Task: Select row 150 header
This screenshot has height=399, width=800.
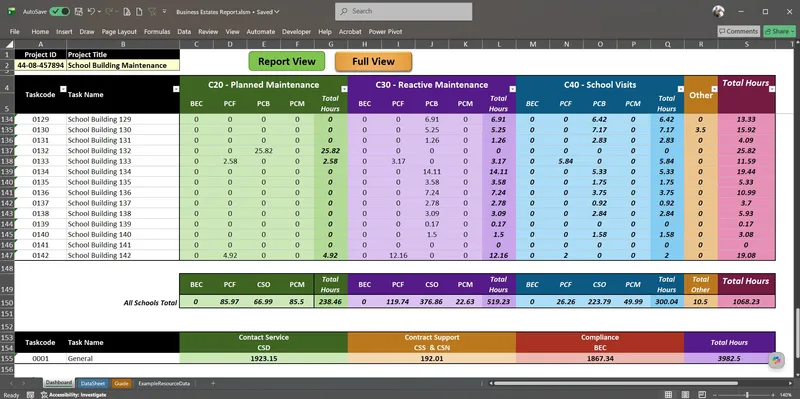Action: coord(7,303)
